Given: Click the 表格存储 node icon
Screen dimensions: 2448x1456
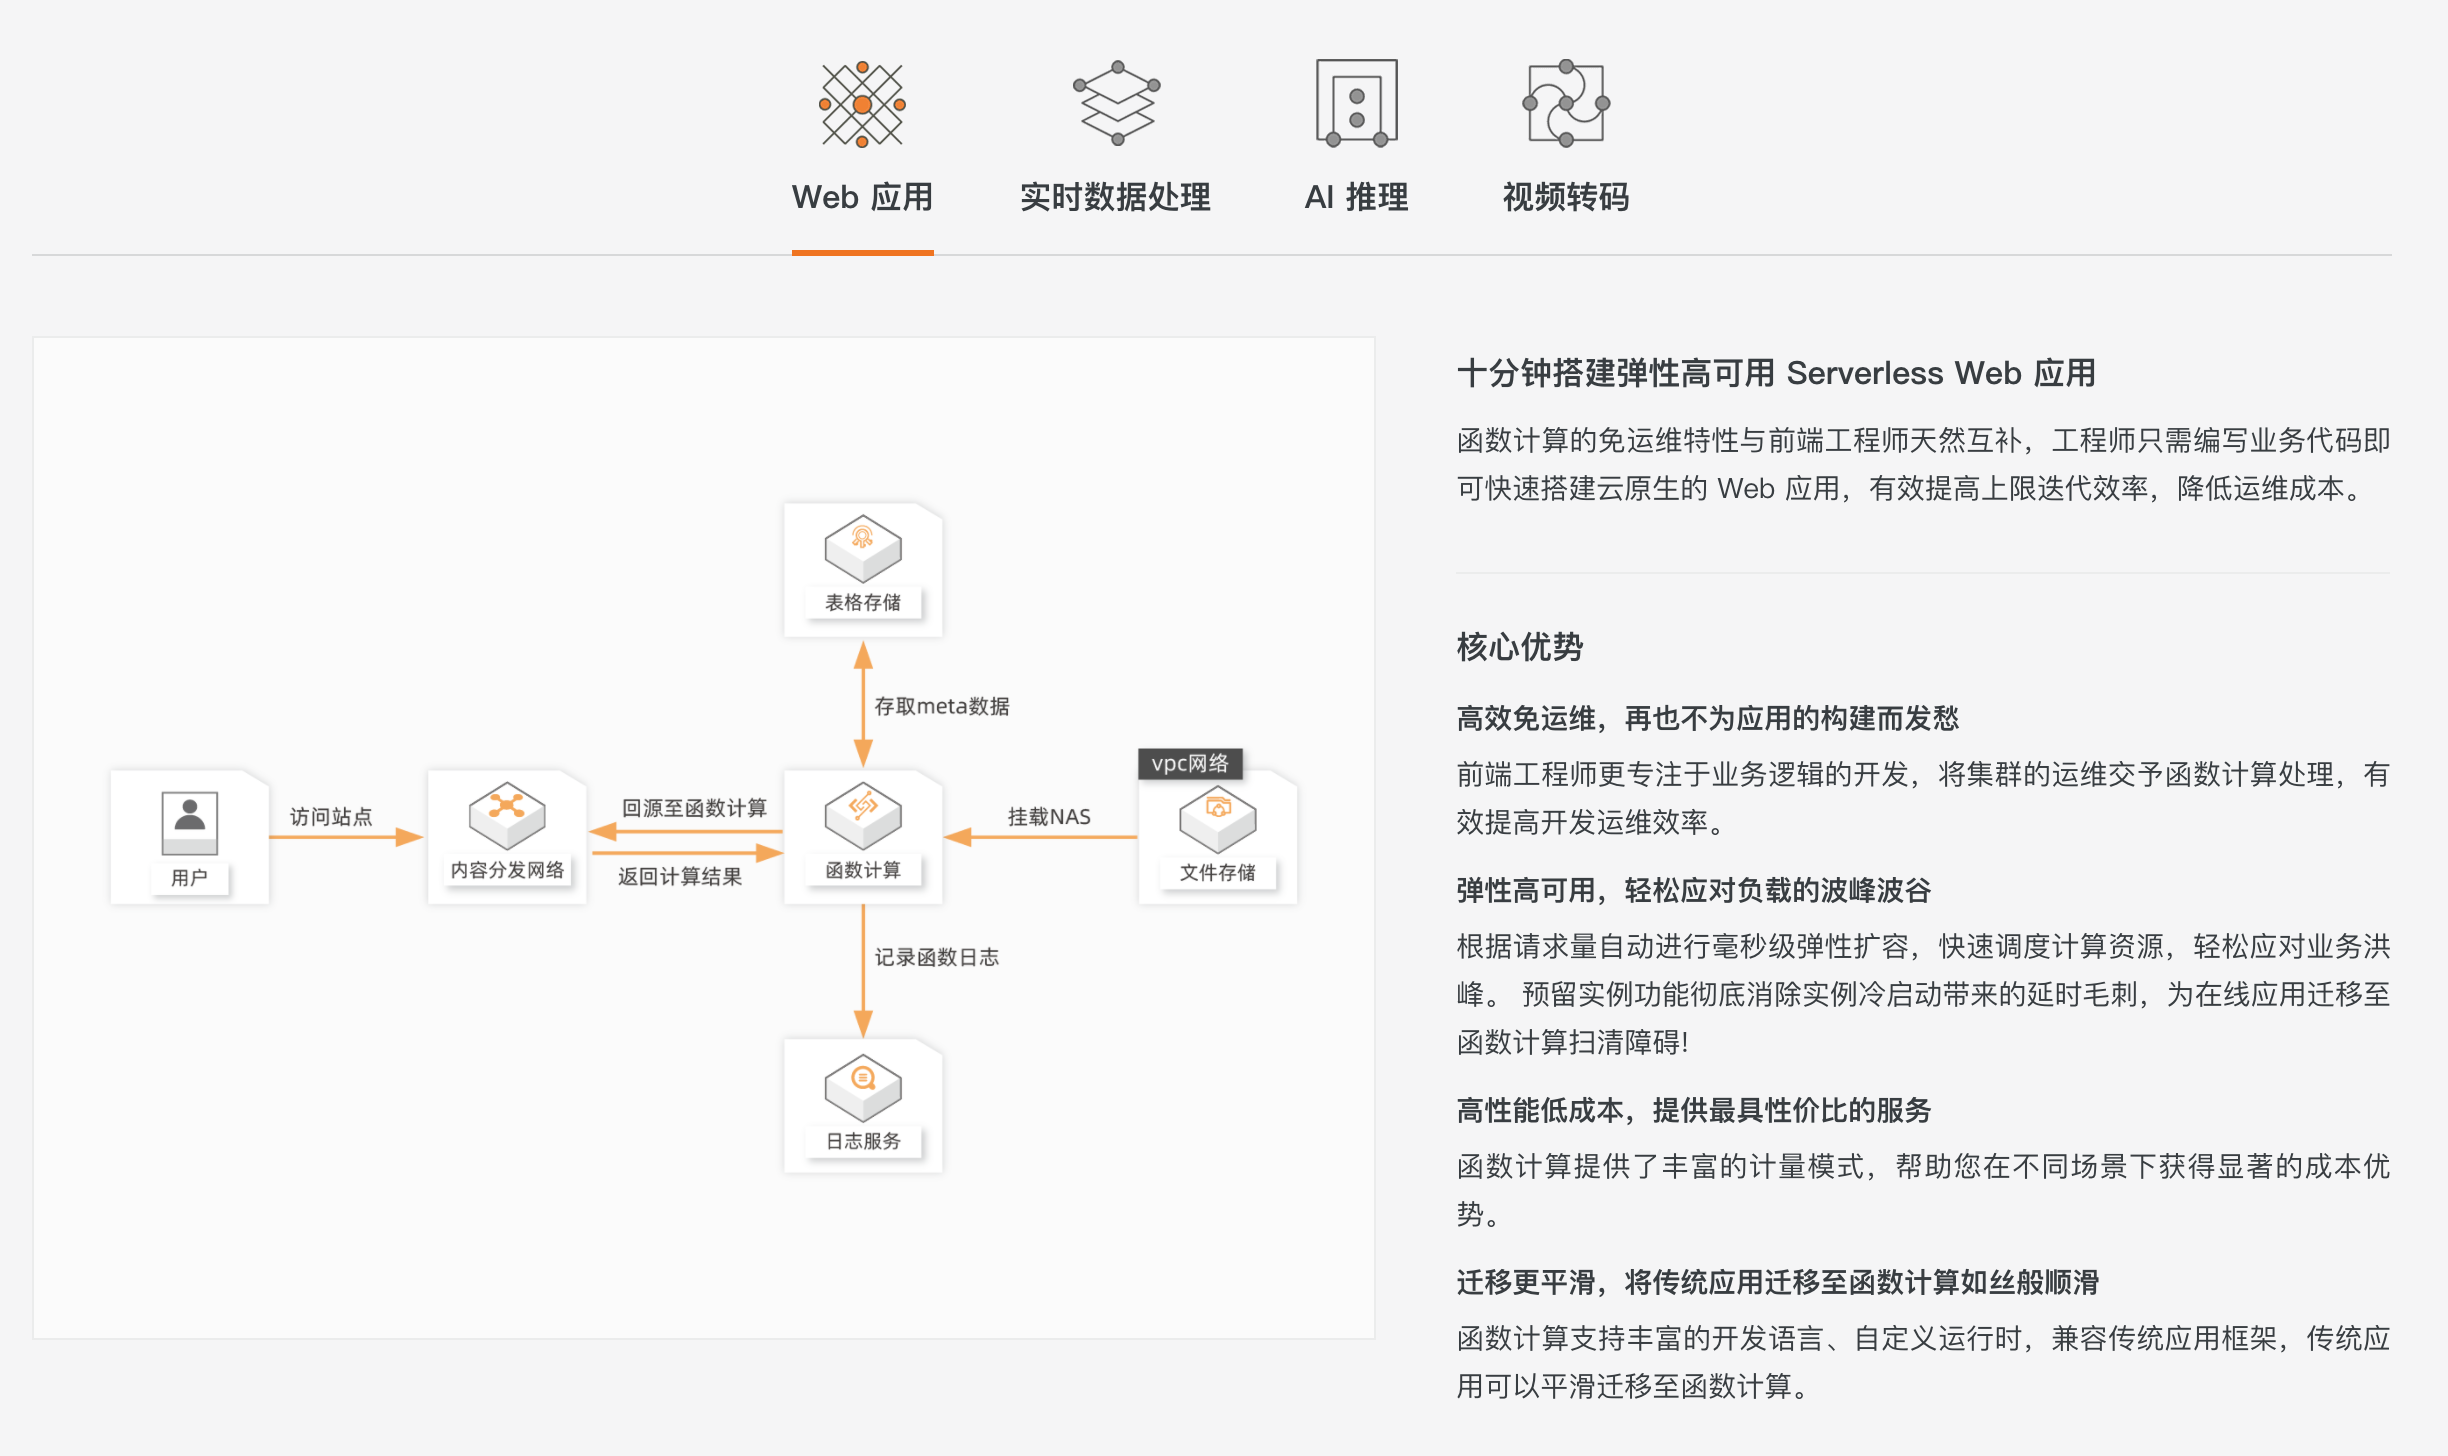Looking at the screenshot, I should (862, 549).
